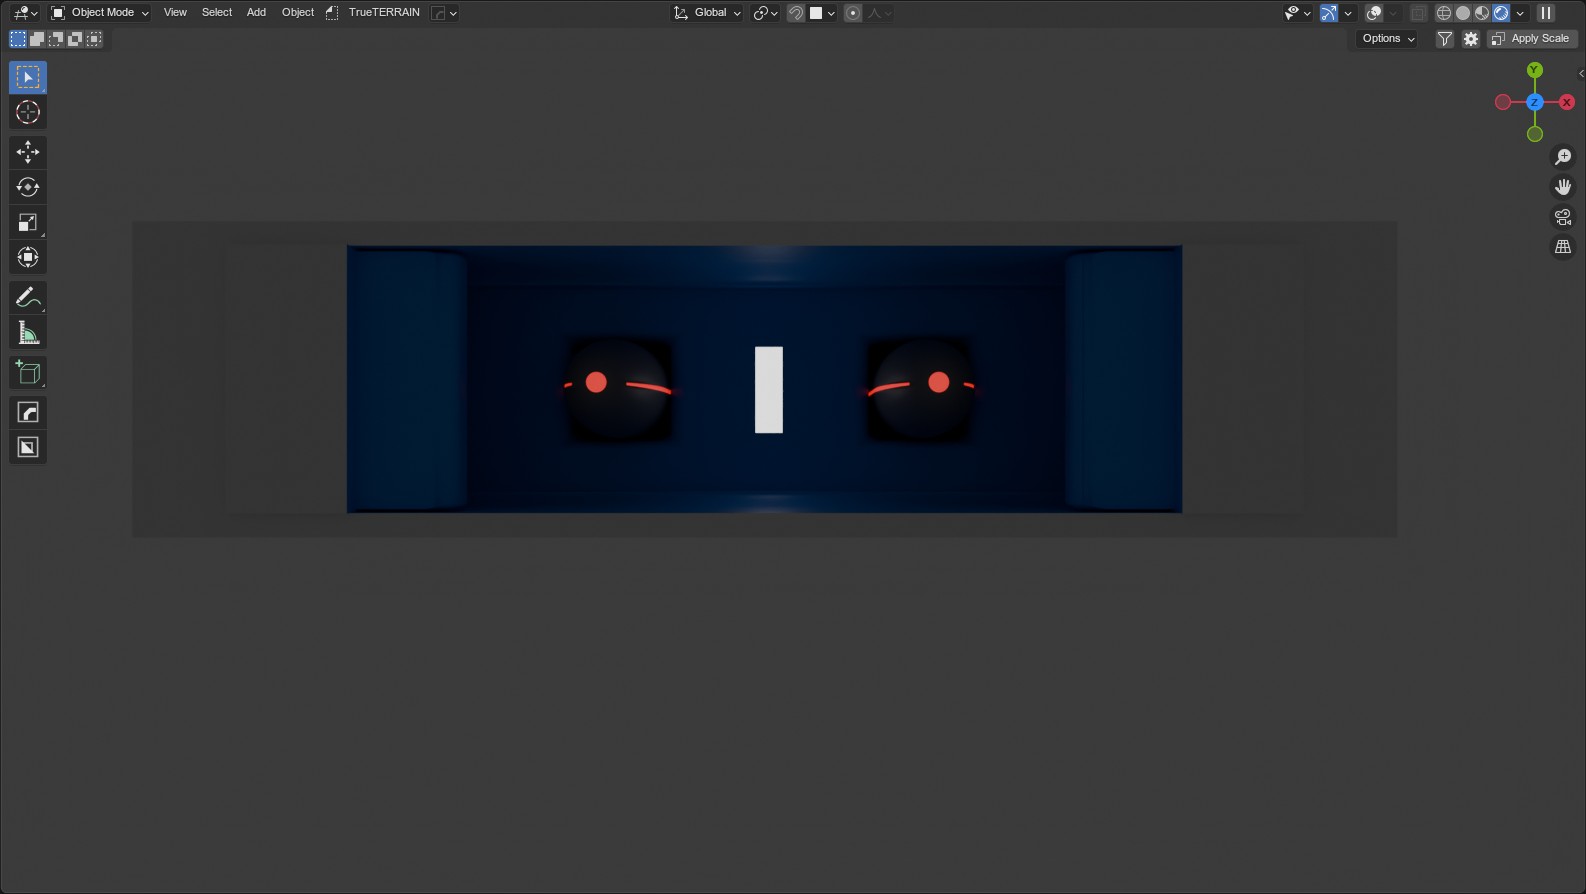Expand the sidebar using the edge arrow
Image resolution: width=1586 pixels, height=894 pixels.
1581,73
